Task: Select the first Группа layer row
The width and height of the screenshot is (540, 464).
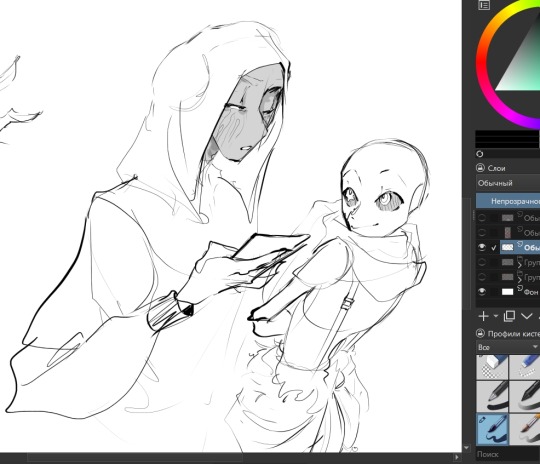Action: coord(508,262)
